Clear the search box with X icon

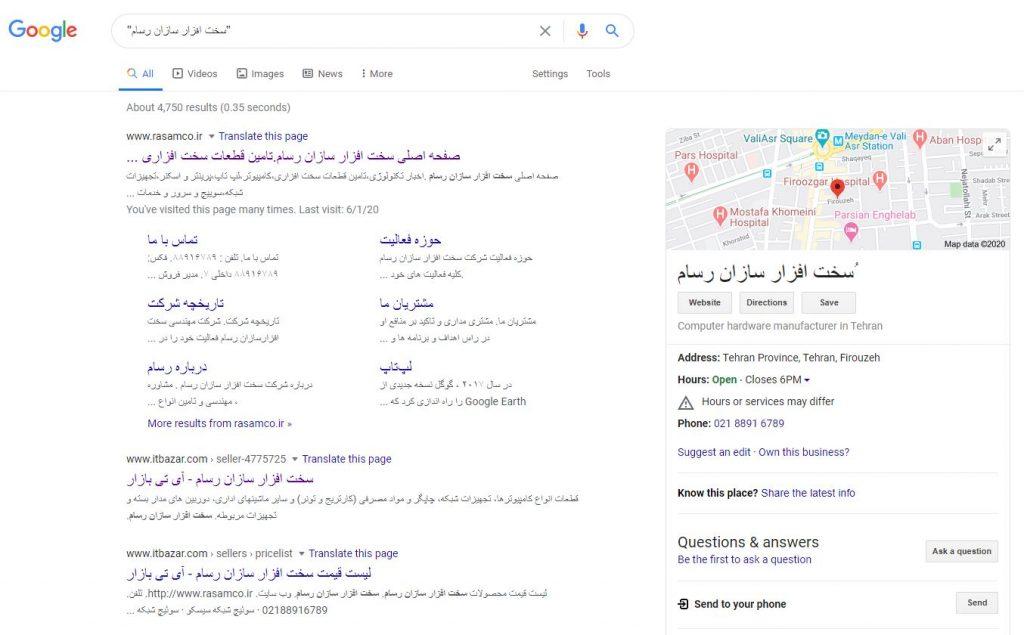click(545, 31)
